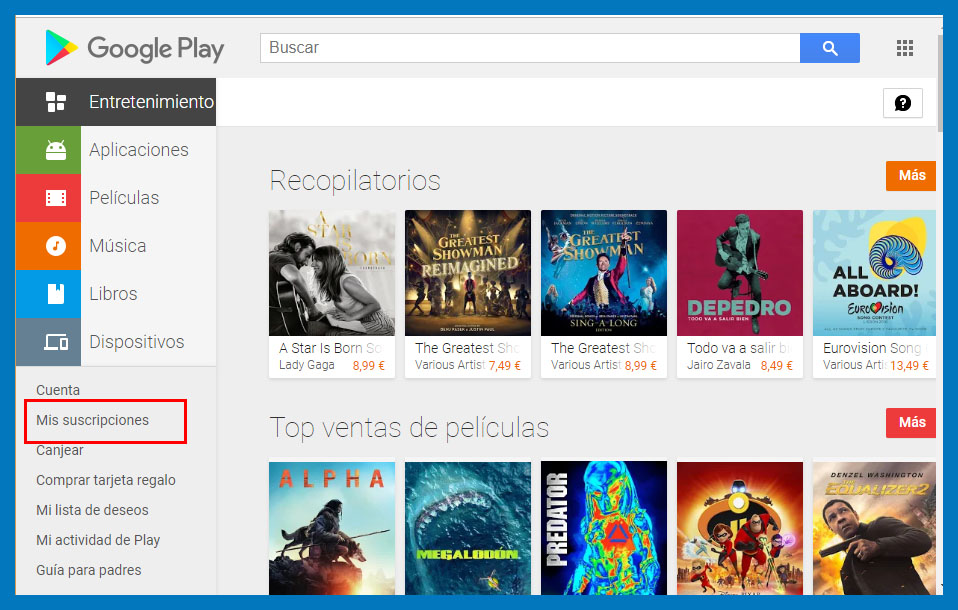Image resolution: width=958 pixels, height=610 pixels.
Task: Click the 'Eurovision Song' title text
Action: [x=872, y=348]
